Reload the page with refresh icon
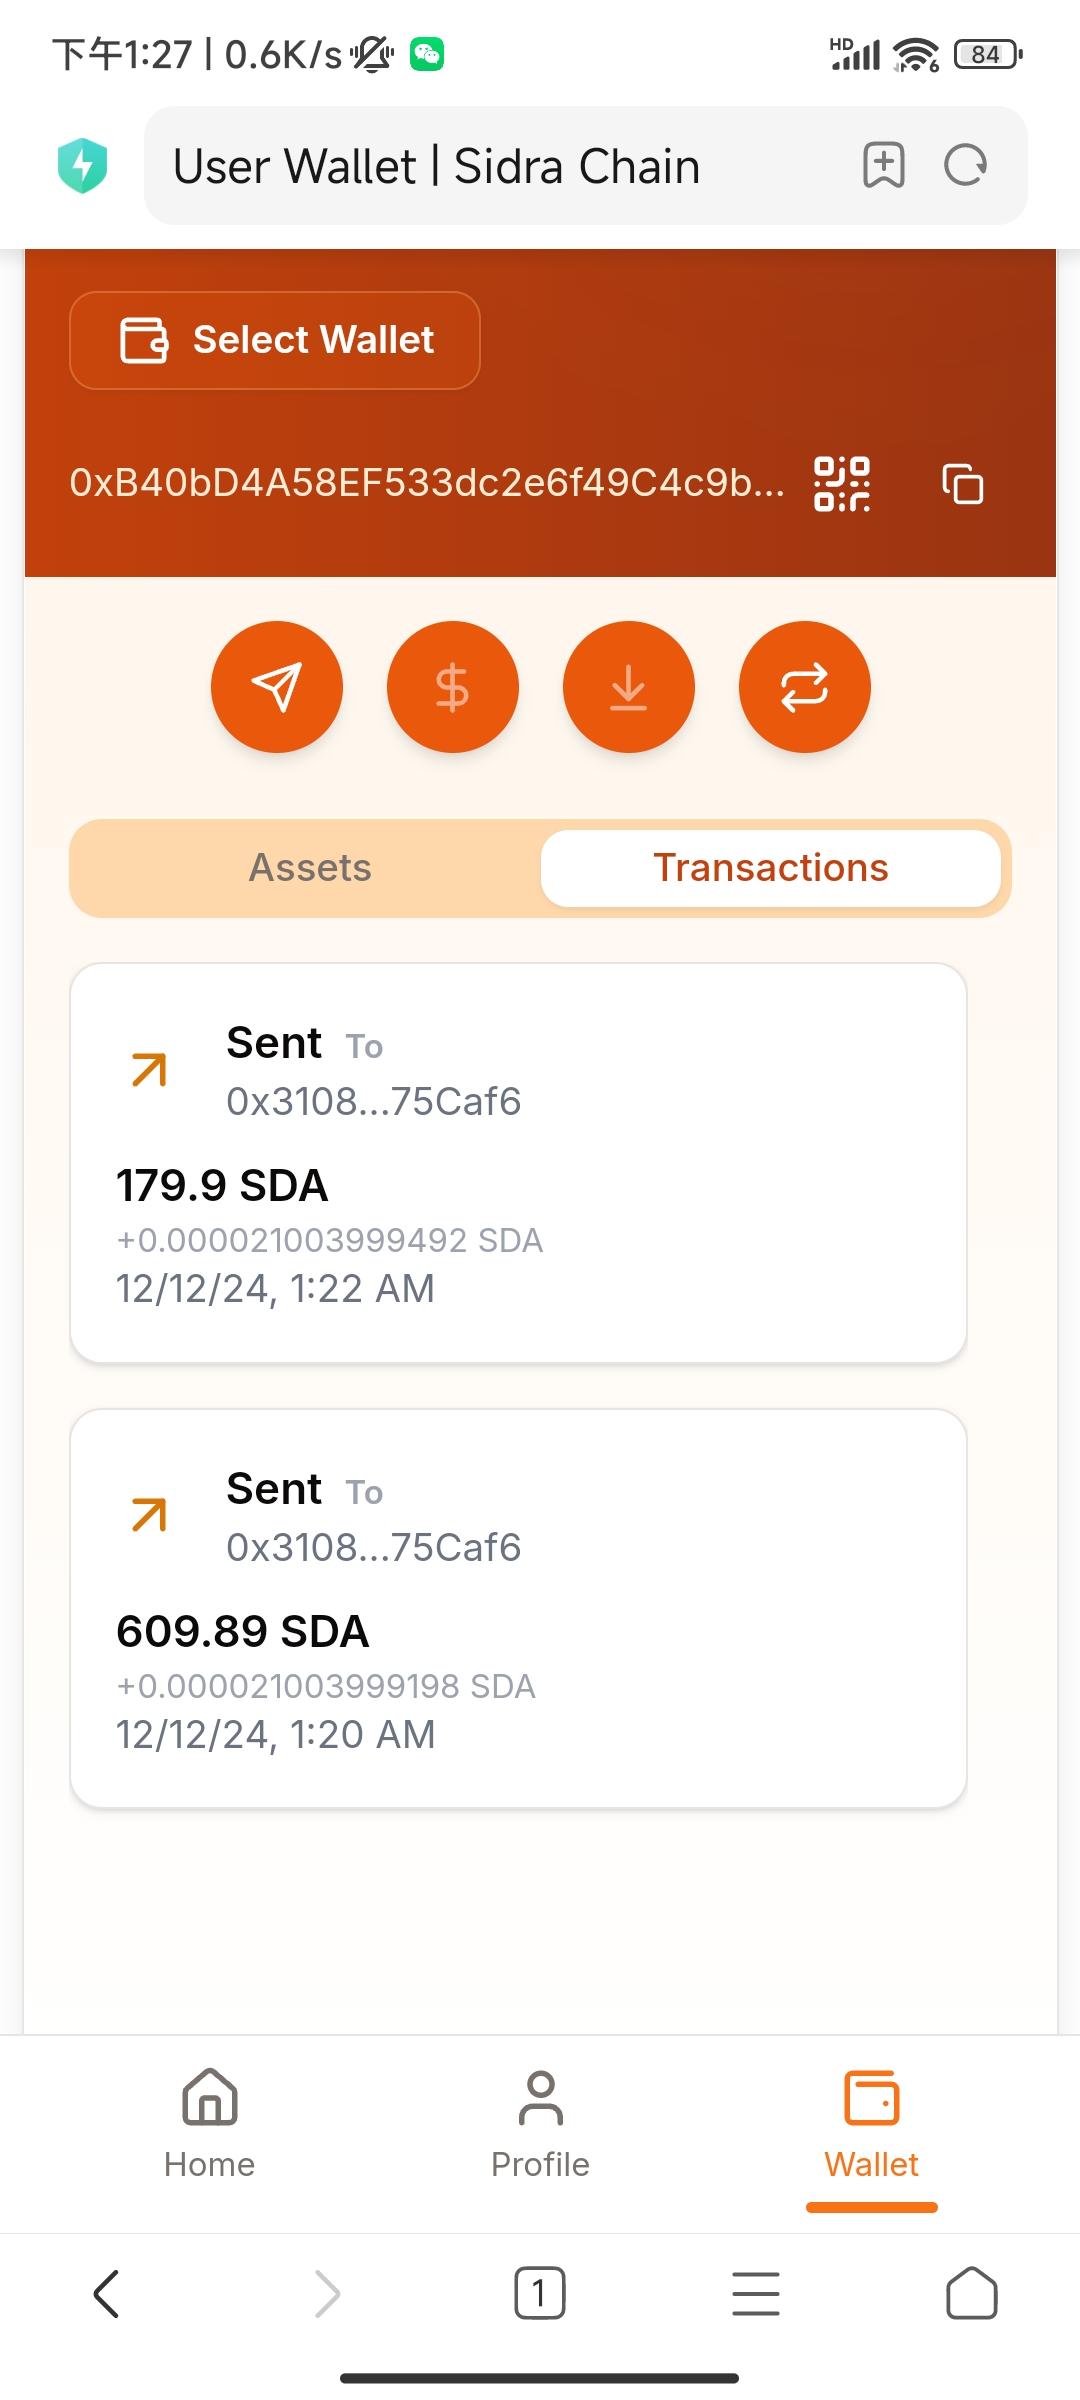The image size is (1080, 2400). tap(965, 166)
